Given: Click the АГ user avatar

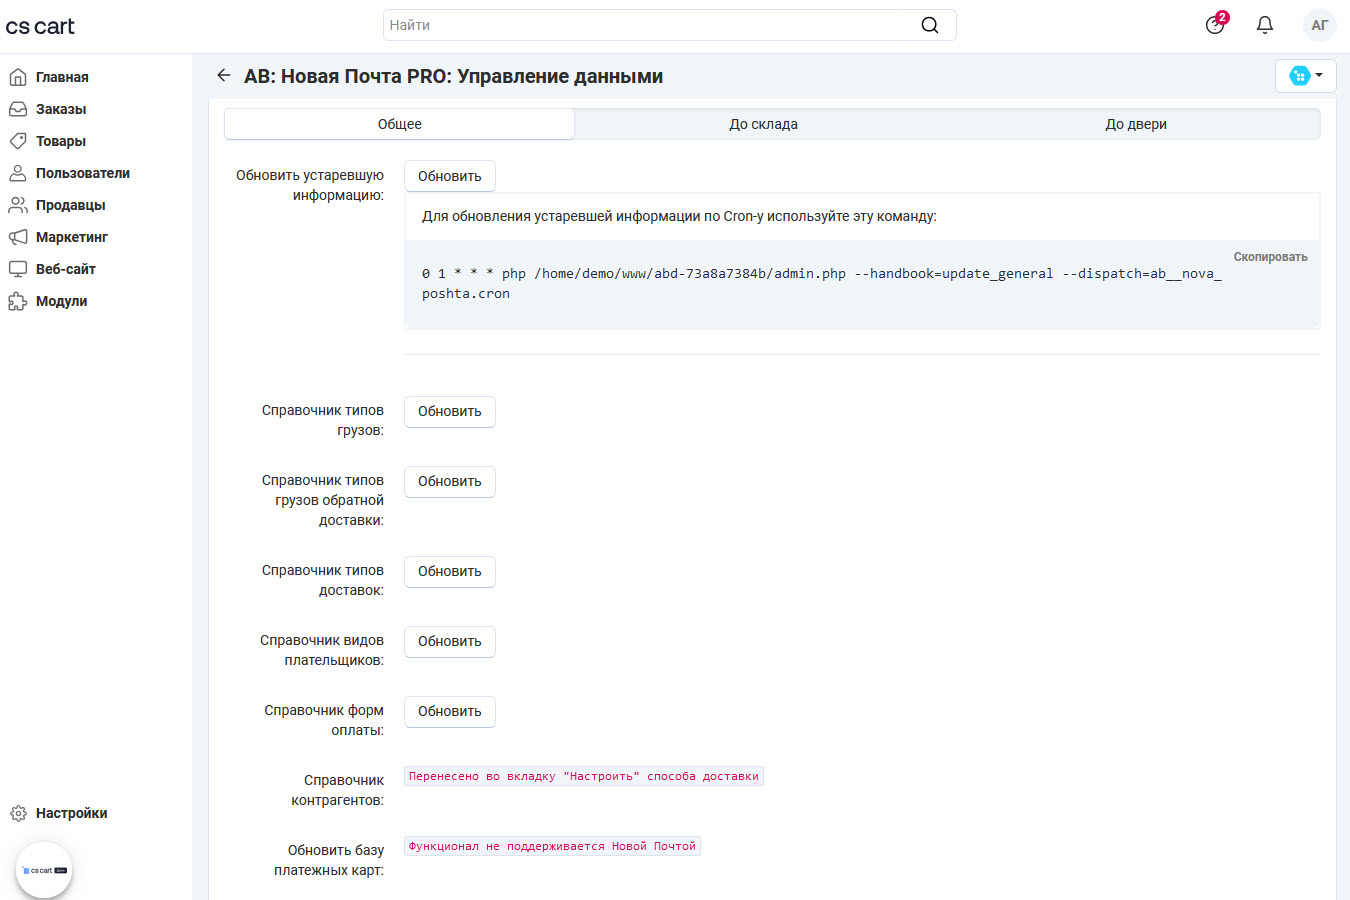Looking at the screenshot, I should 1319,25.
